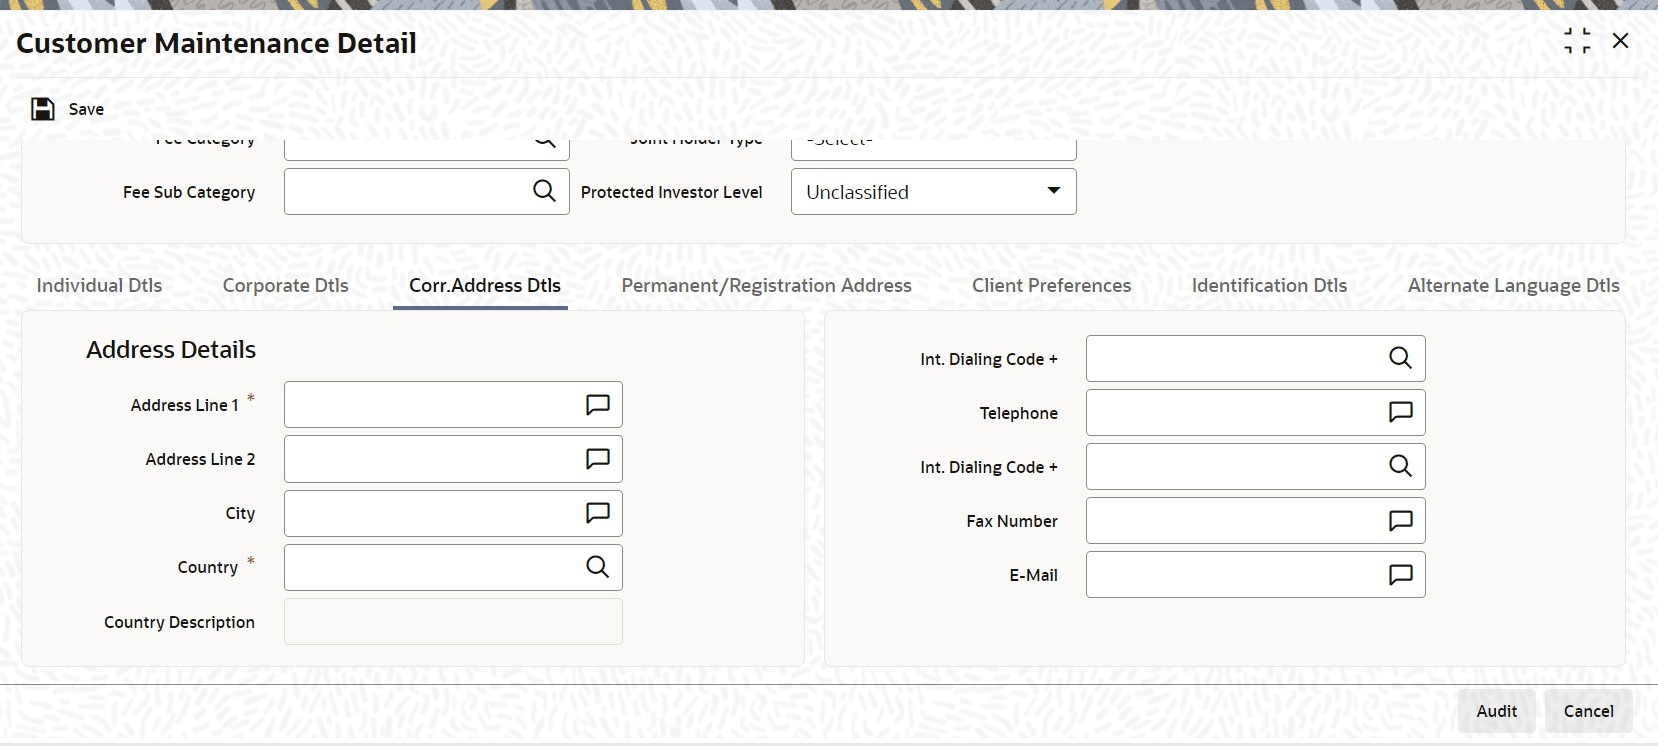Viewport: 1658px width, 746px height.
Task: Open Address Line 1 text editor icon
Action: click(598, 405)
